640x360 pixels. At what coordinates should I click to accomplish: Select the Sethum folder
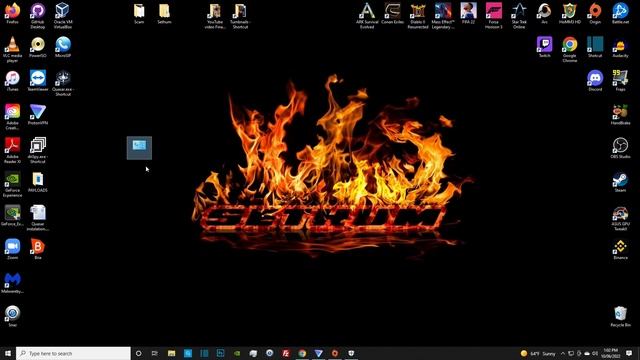164,13
